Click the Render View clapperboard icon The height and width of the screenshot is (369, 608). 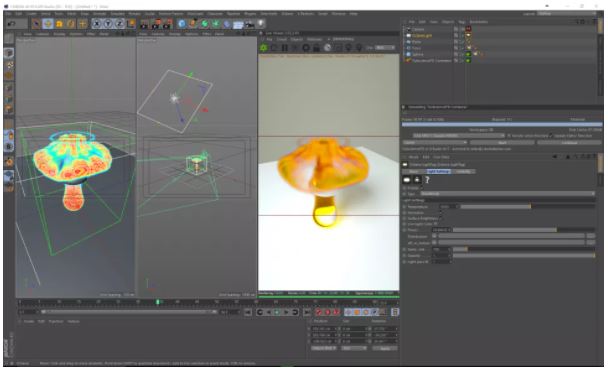pyautogui.click(x=144, y=24)
